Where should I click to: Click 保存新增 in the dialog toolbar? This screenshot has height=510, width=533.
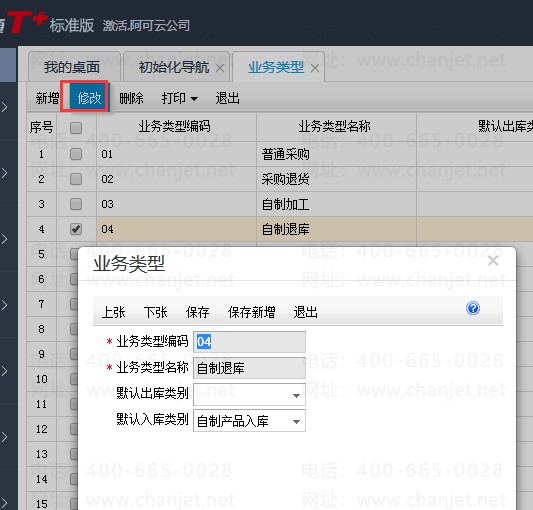click(x=251, y=312)
